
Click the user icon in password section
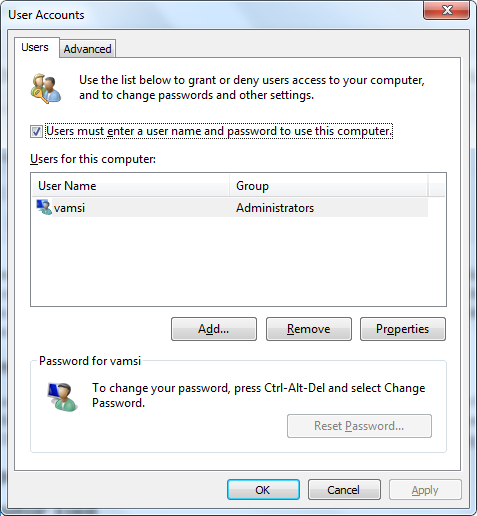coord(62,396)
